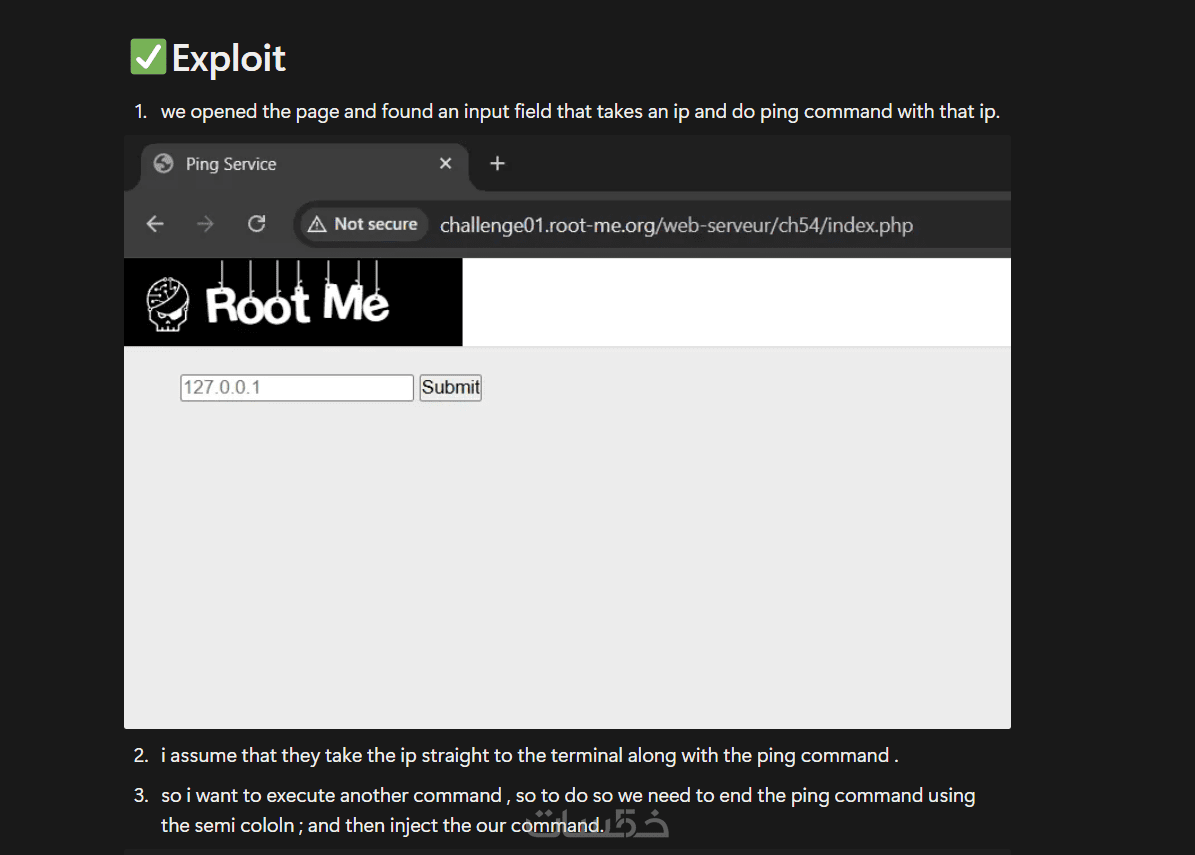The image size is (1195, 855).
Task: Click step 1 text about input field
Action: click(x=579, y=112)
